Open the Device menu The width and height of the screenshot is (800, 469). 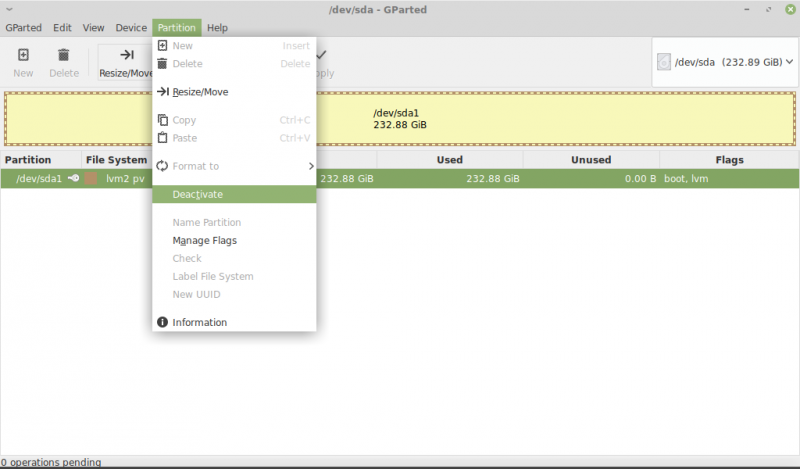point(131,28)
